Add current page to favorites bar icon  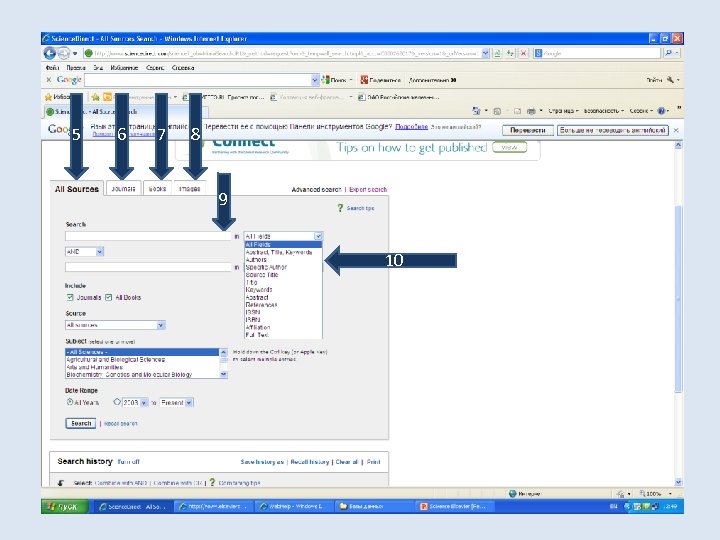click(96, 97)
